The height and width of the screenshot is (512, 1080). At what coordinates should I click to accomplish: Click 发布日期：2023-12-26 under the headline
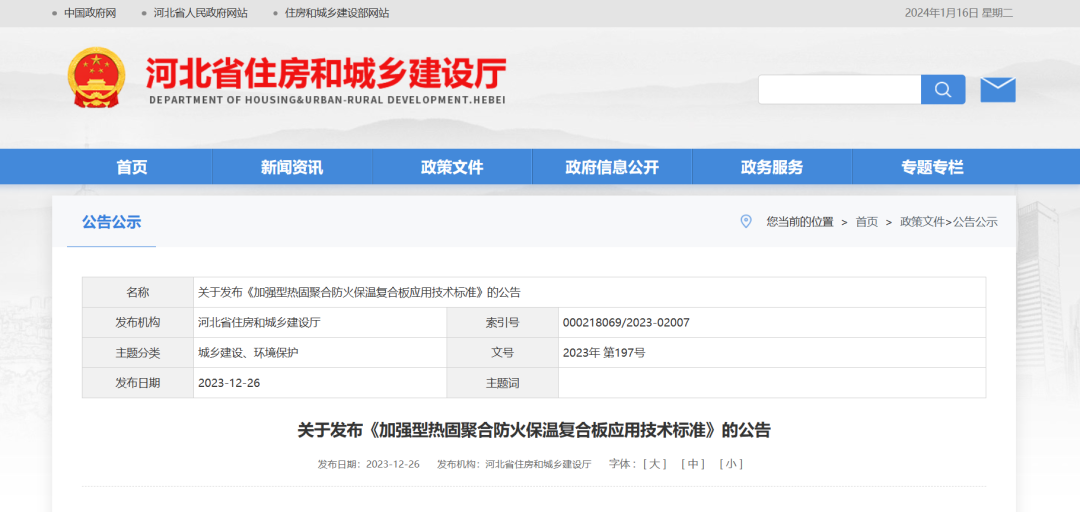pos(368,464)
